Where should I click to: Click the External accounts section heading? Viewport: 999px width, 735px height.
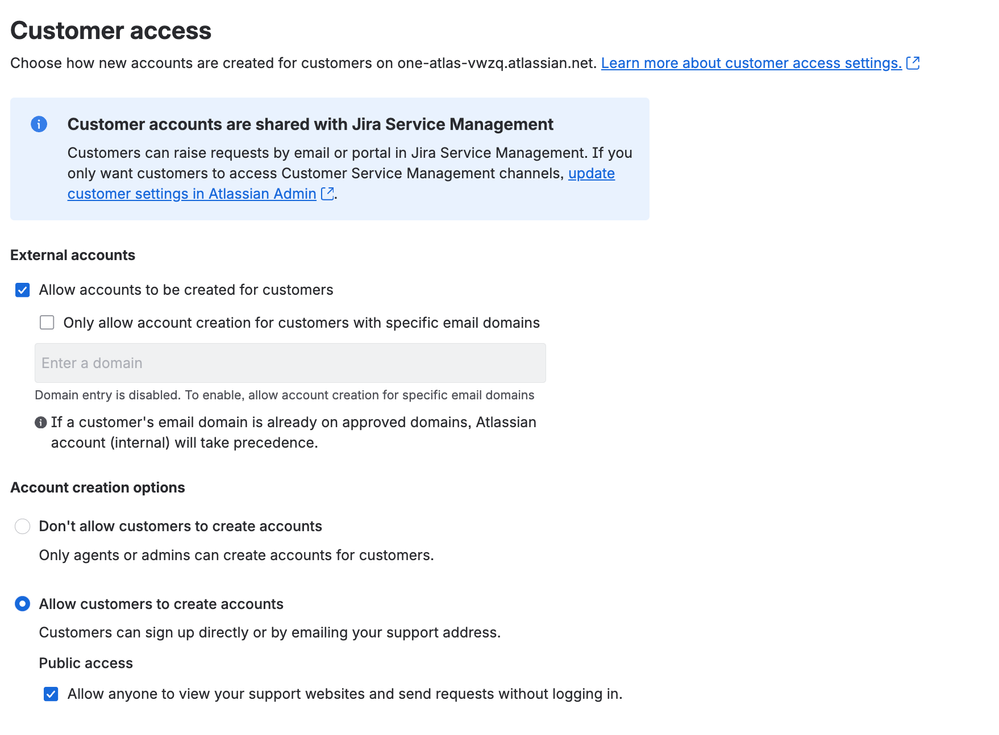click(73, 255)
